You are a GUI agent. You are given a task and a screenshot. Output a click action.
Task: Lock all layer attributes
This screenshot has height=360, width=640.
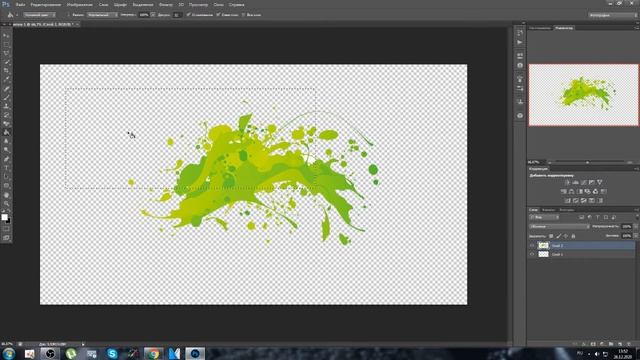(573, 236)
